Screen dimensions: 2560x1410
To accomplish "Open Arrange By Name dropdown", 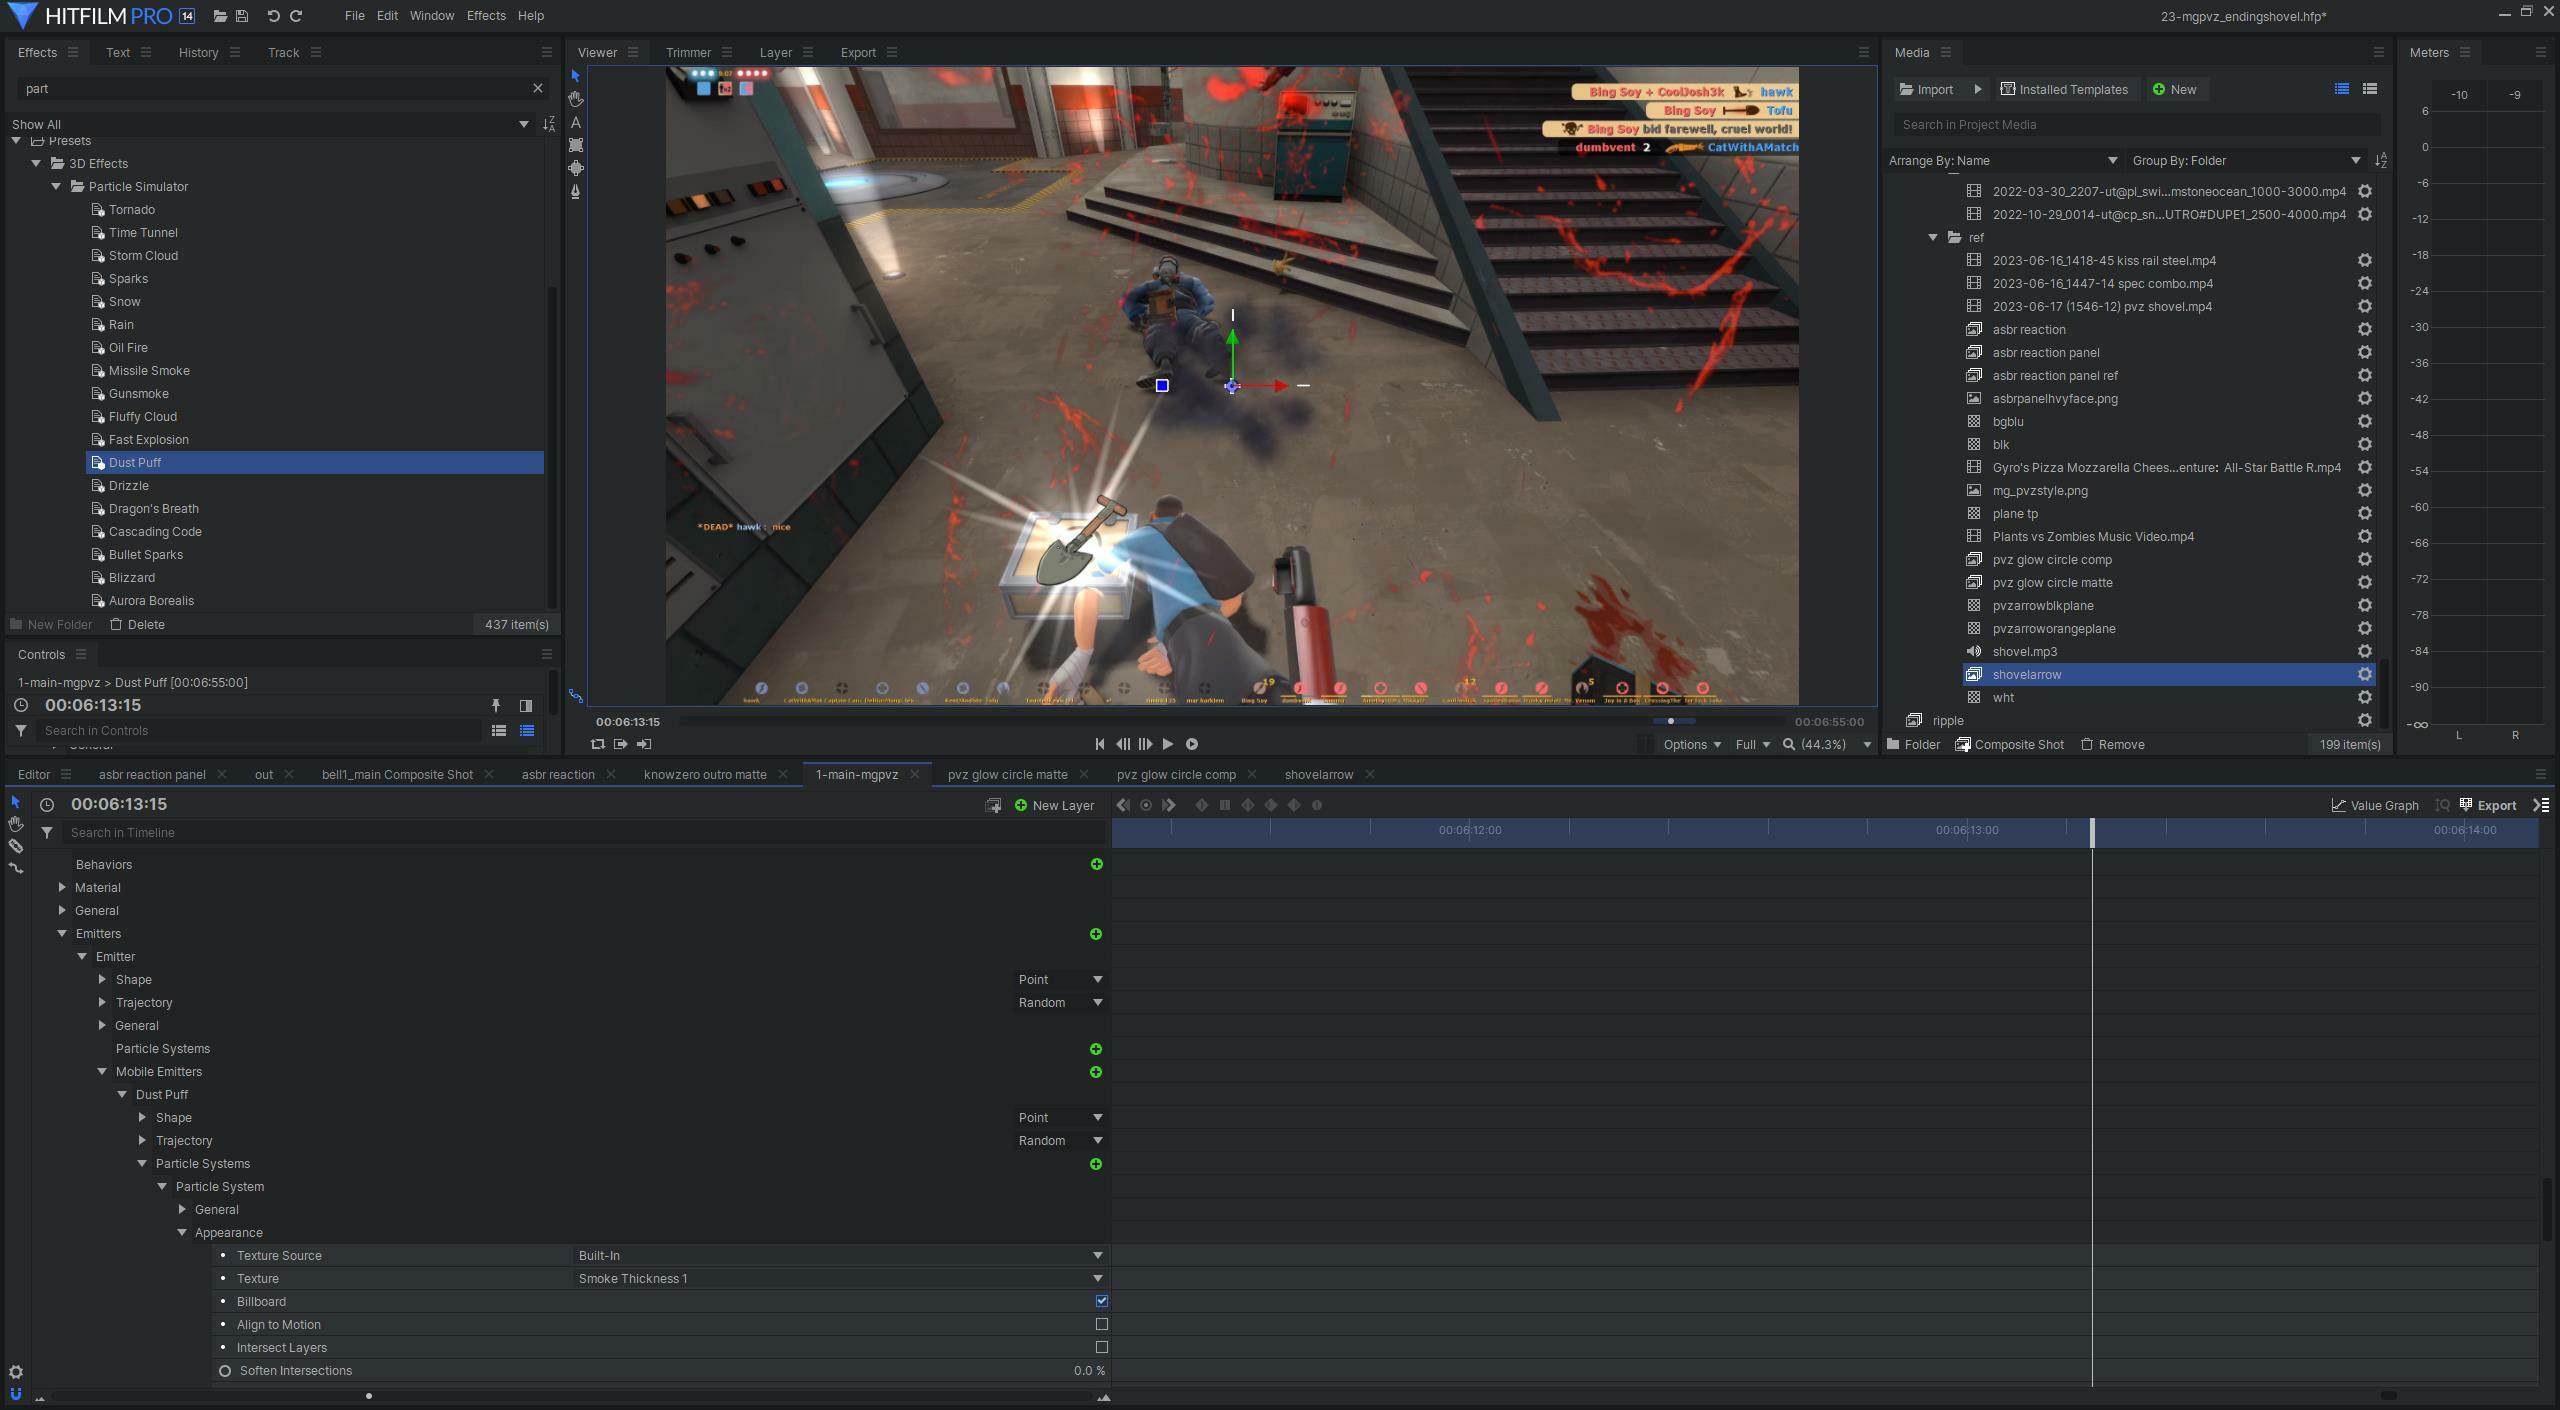I will (2003, 161).
